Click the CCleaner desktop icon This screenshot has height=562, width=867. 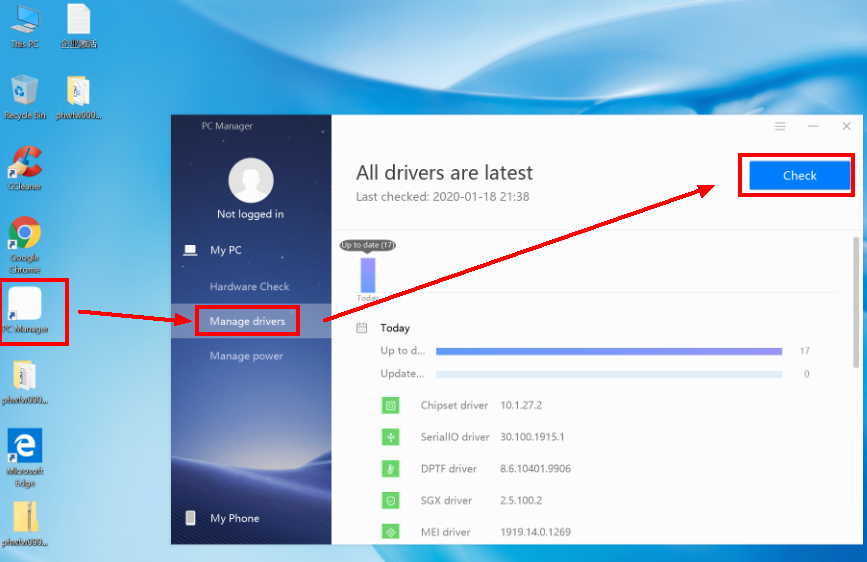pos(24,162)
